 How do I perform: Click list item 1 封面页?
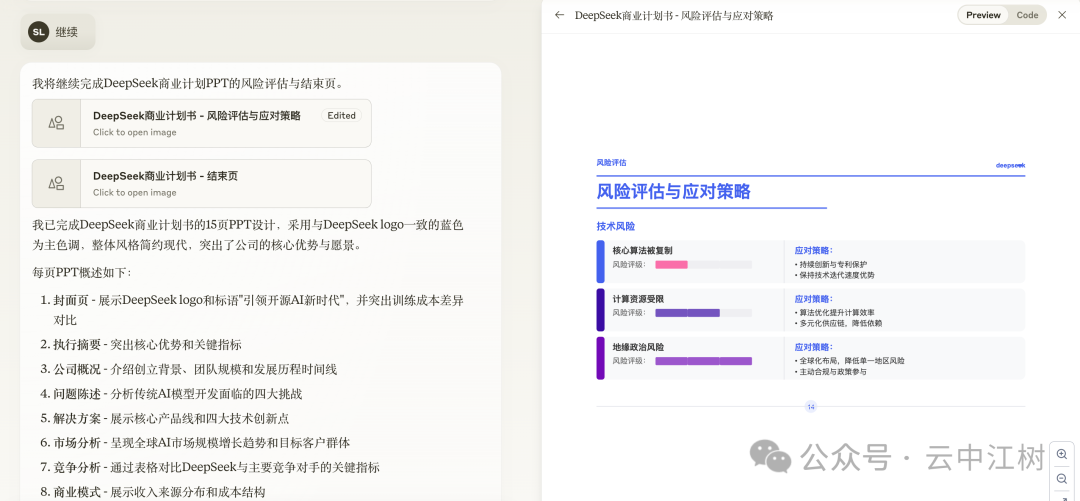[258, 310]
